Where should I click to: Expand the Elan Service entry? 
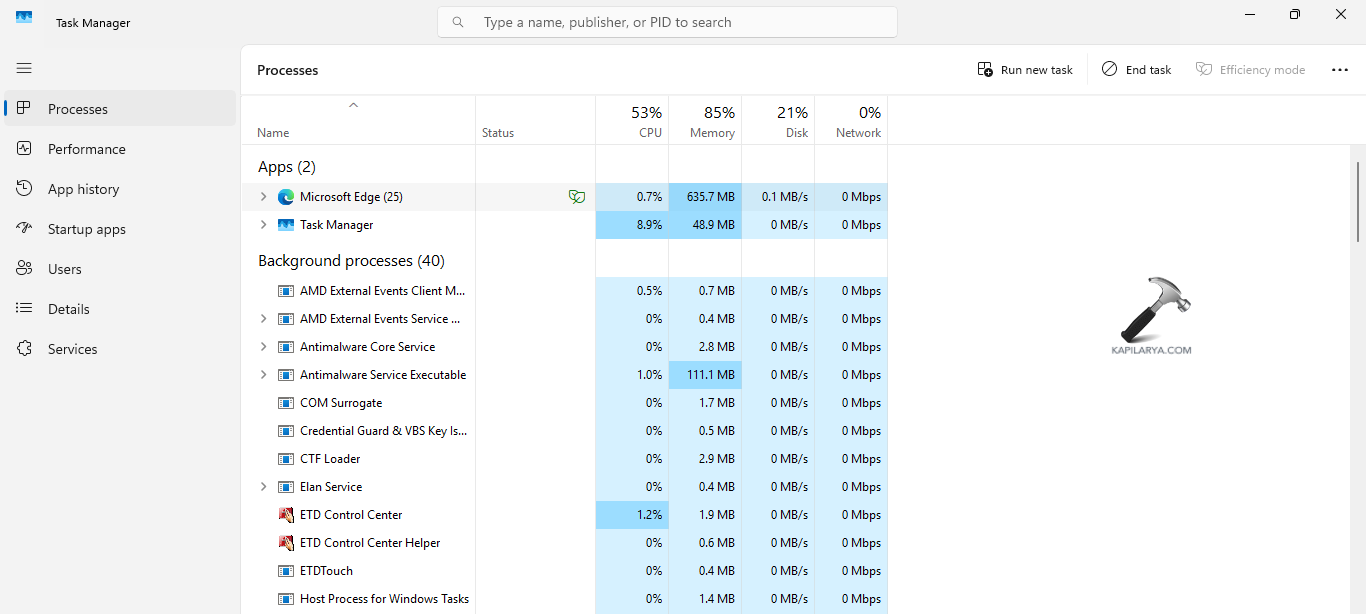pyautogui.click(x=264, y=487)
